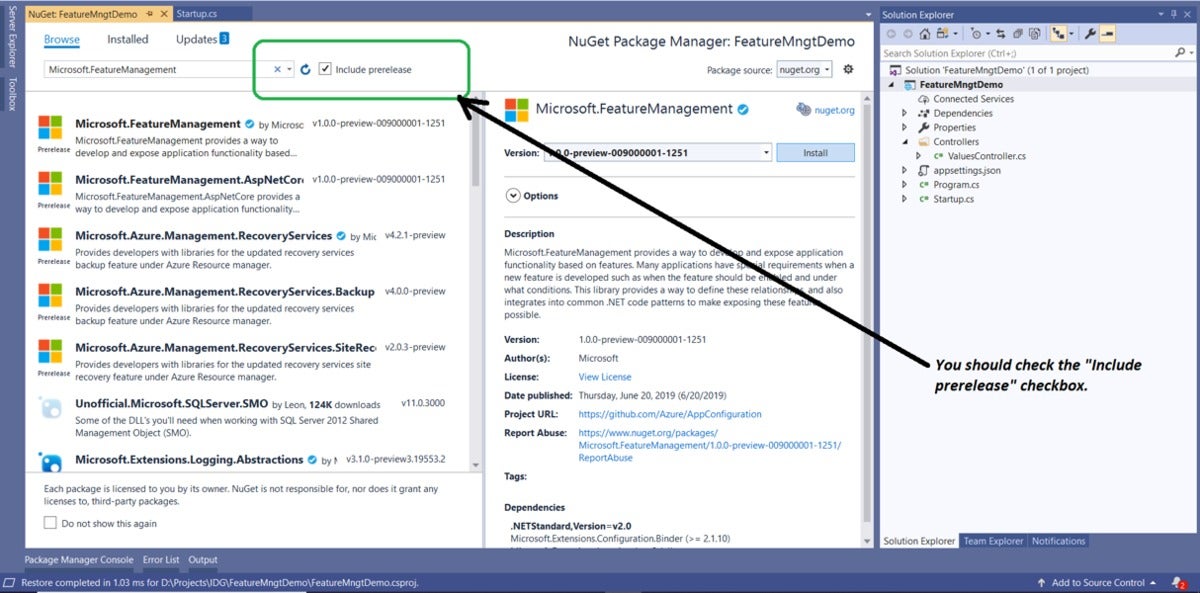Image resolution: width=1200 pixels, height=593 pixels.
Task: Click the Microsoft.FeatureManagement package logo in list
Action: pos(50,127)
